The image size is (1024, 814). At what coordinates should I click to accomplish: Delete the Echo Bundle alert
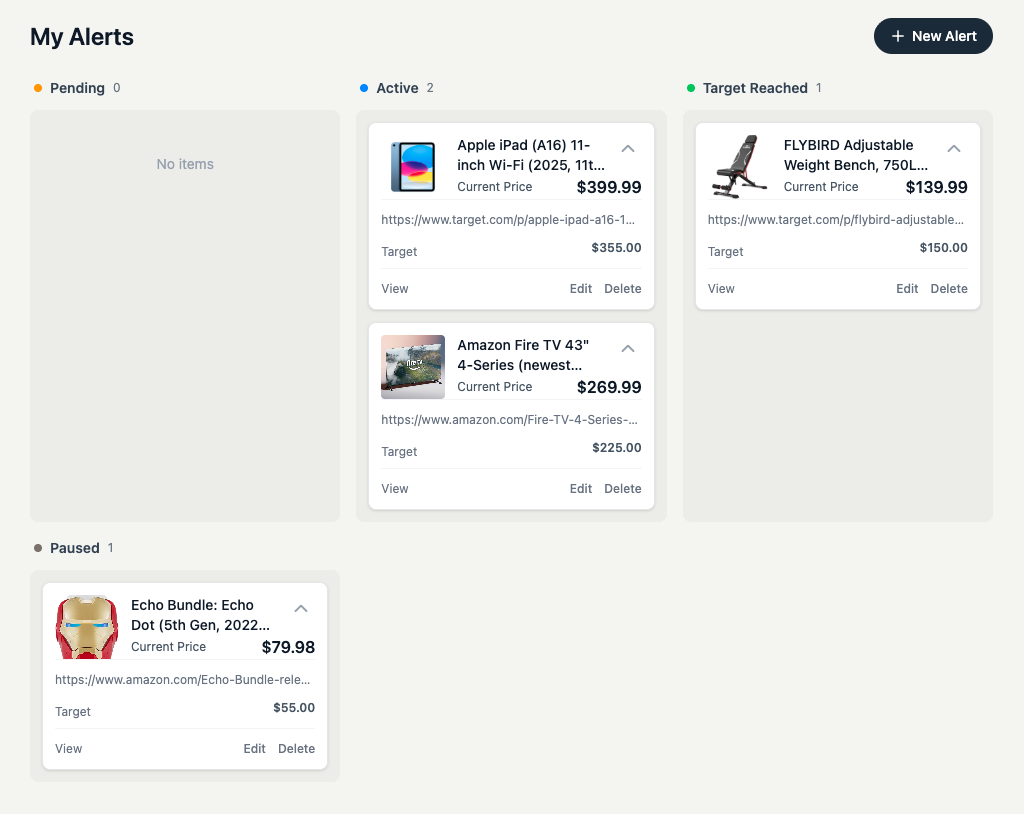[296, 748]
